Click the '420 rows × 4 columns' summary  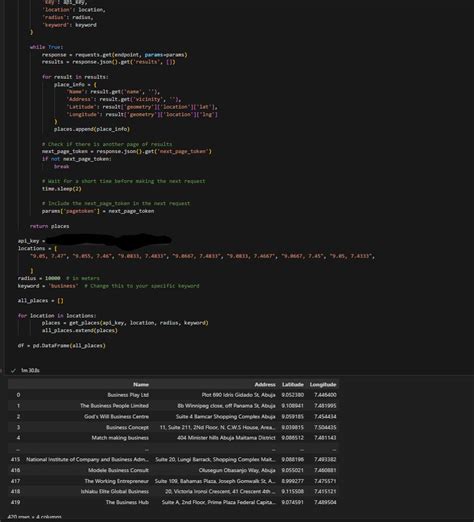(x=34, y=517)
